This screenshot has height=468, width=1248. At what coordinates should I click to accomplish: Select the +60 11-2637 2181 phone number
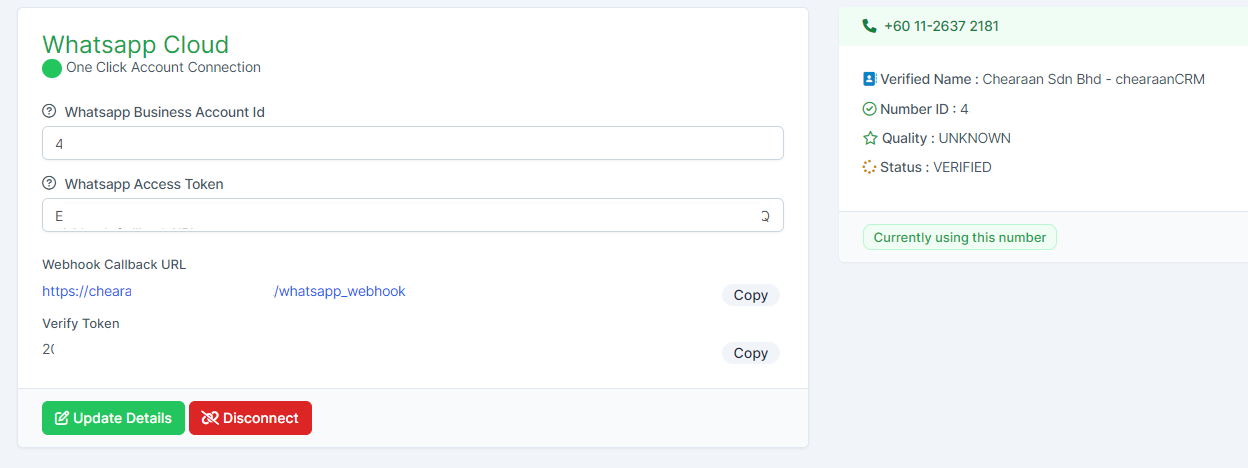click(x=941, y=26)
